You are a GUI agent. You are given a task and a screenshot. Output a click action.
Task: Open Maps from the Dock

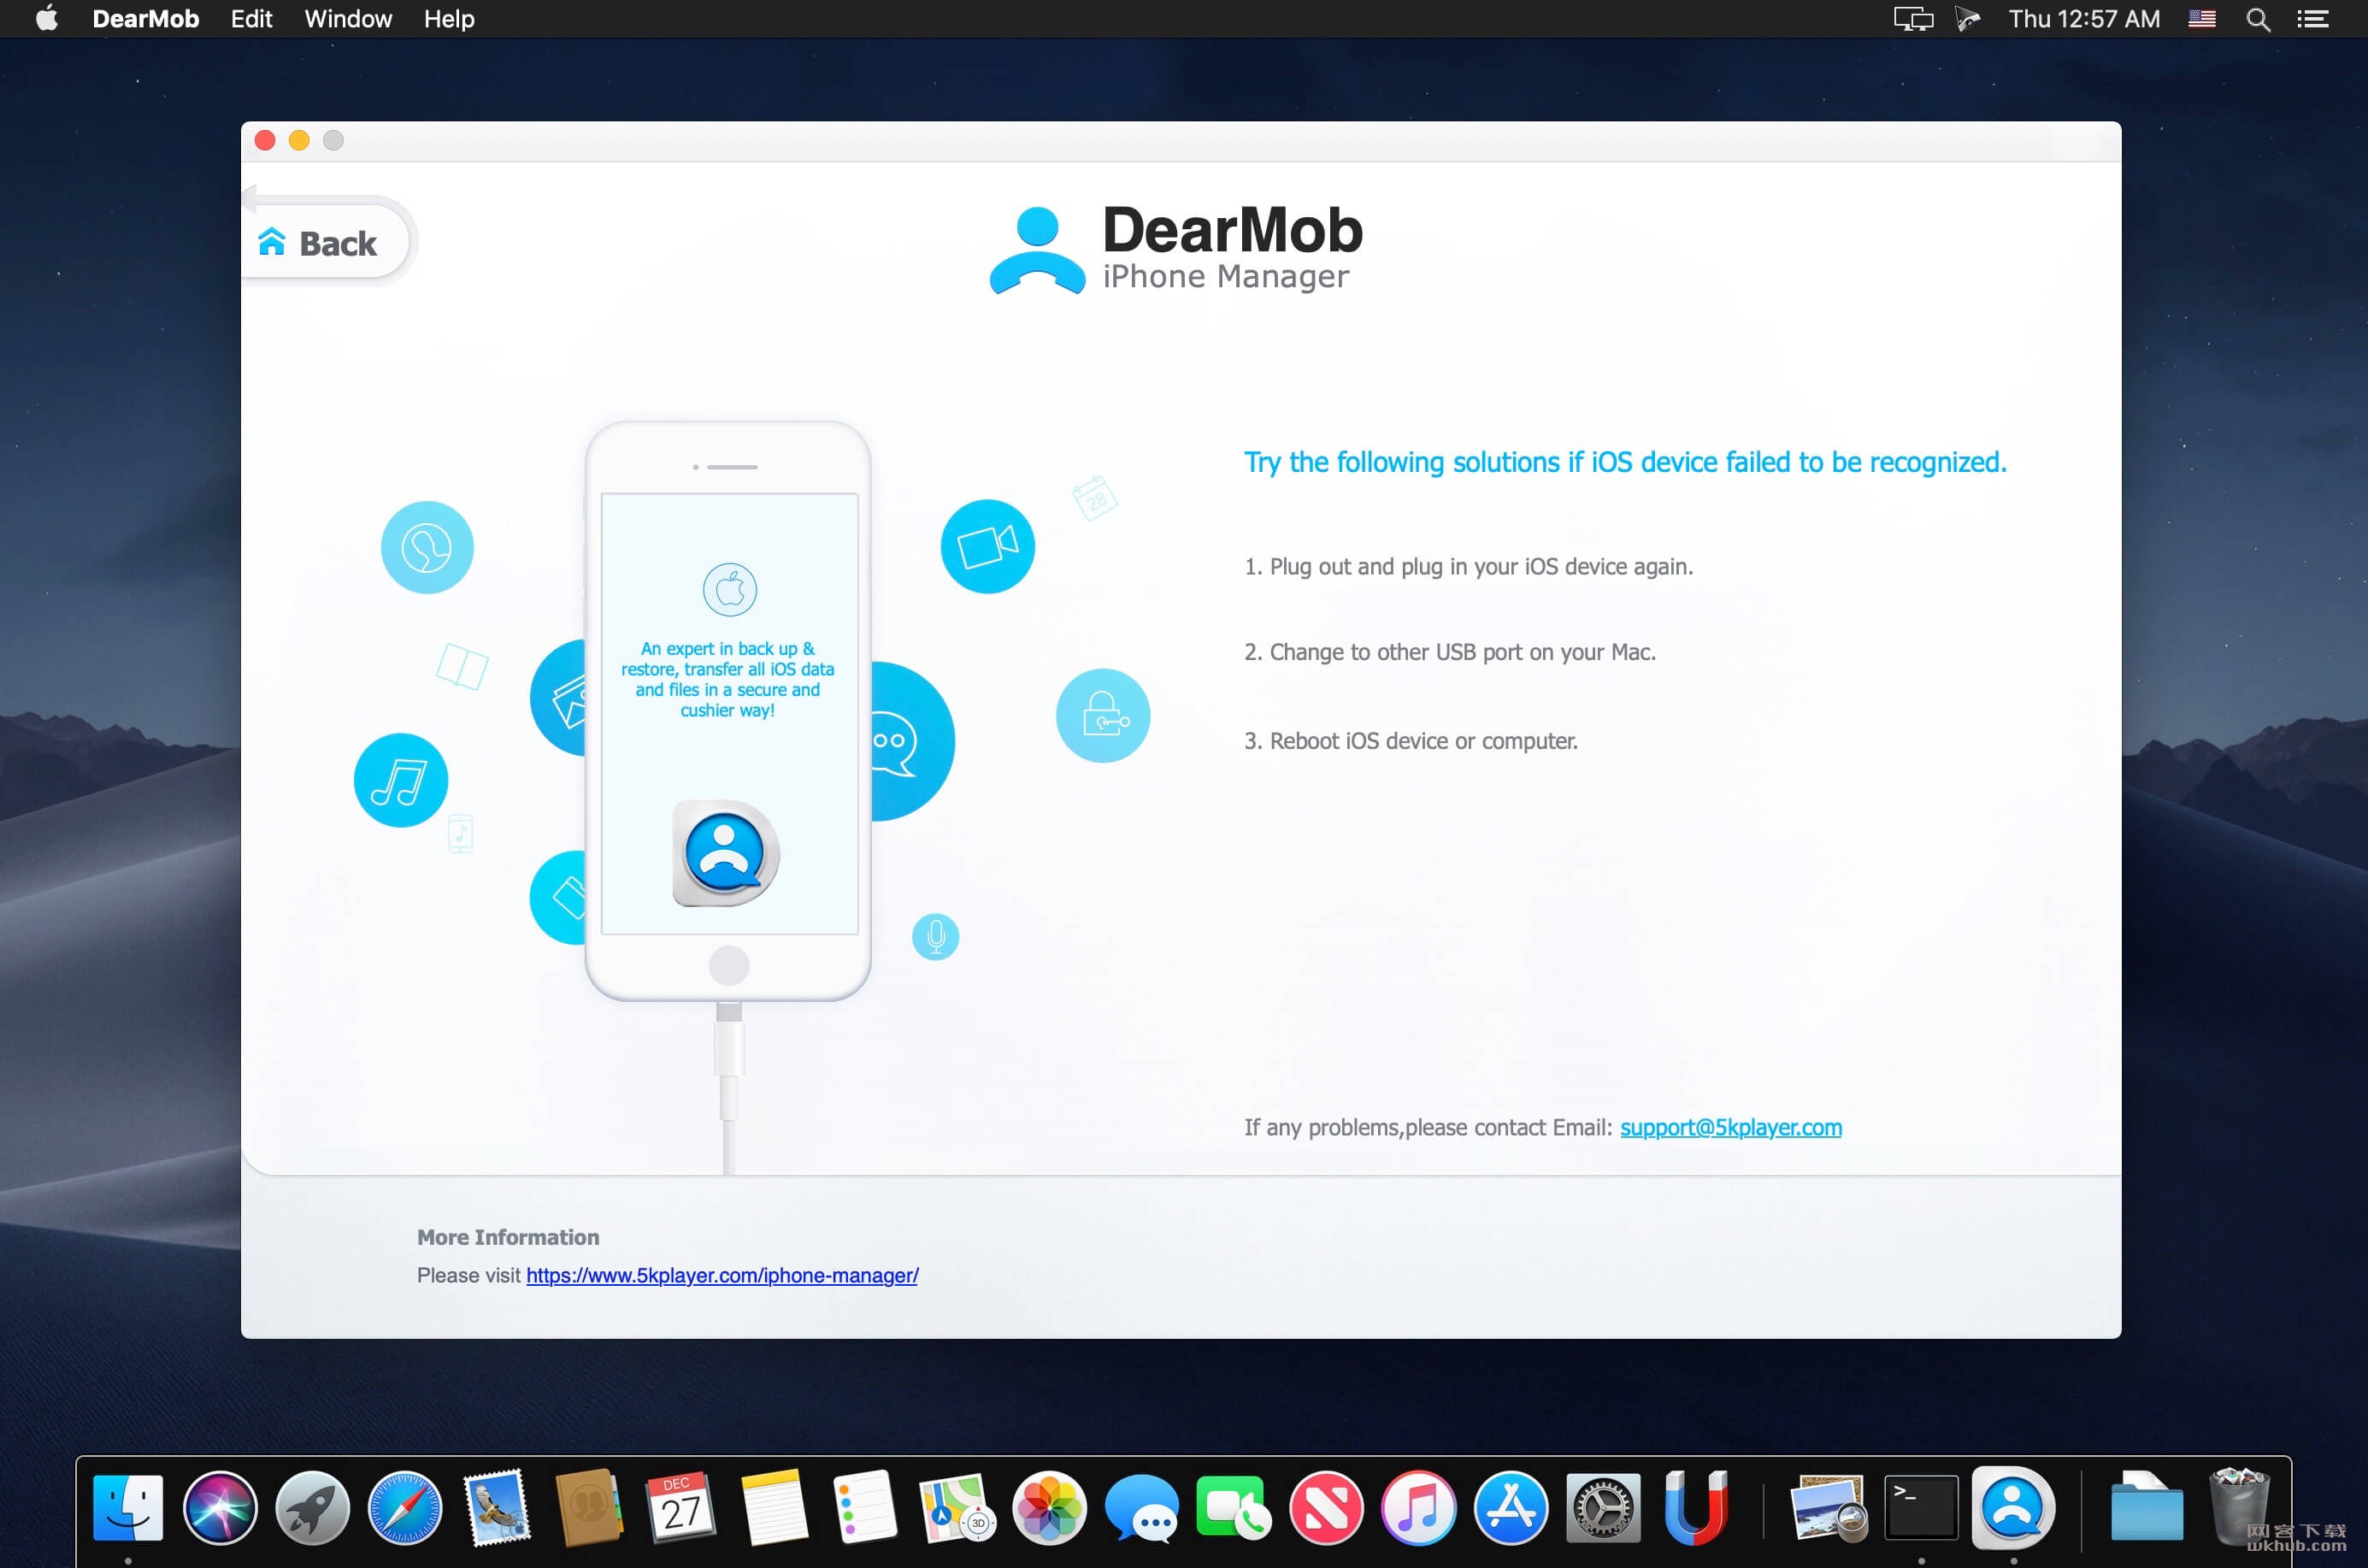click(957, 1507)
